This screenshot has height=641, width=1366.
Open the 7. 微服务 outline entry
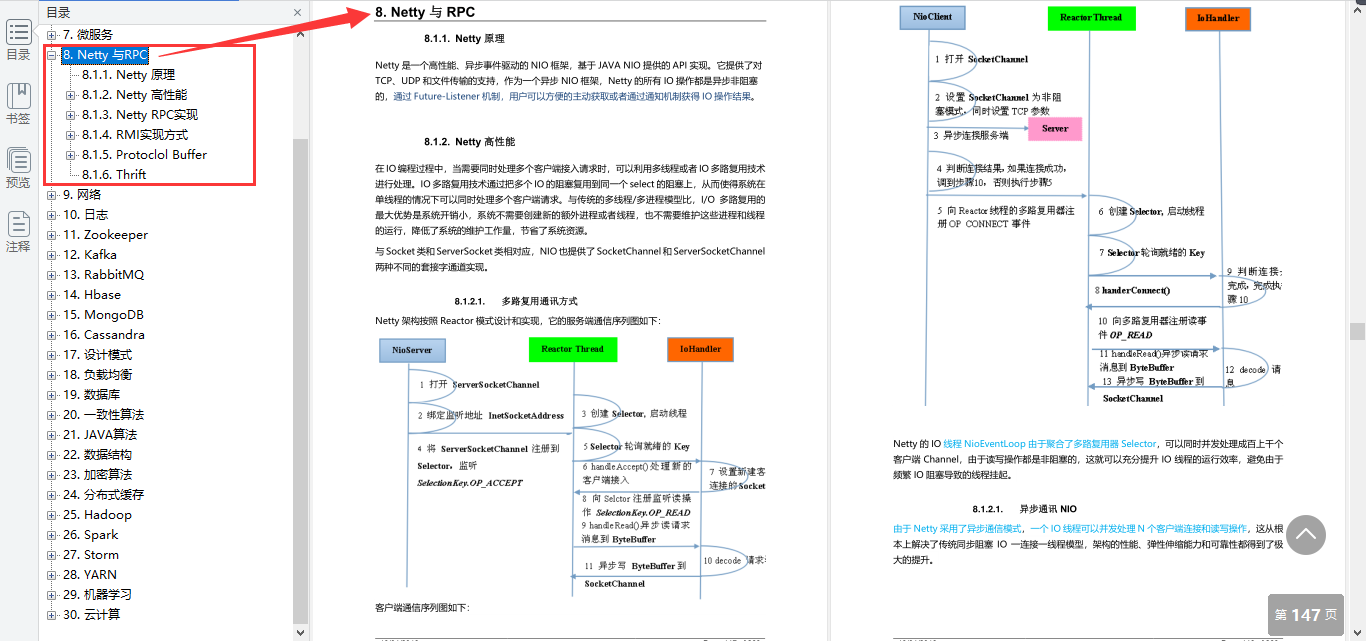coord(88,35)
